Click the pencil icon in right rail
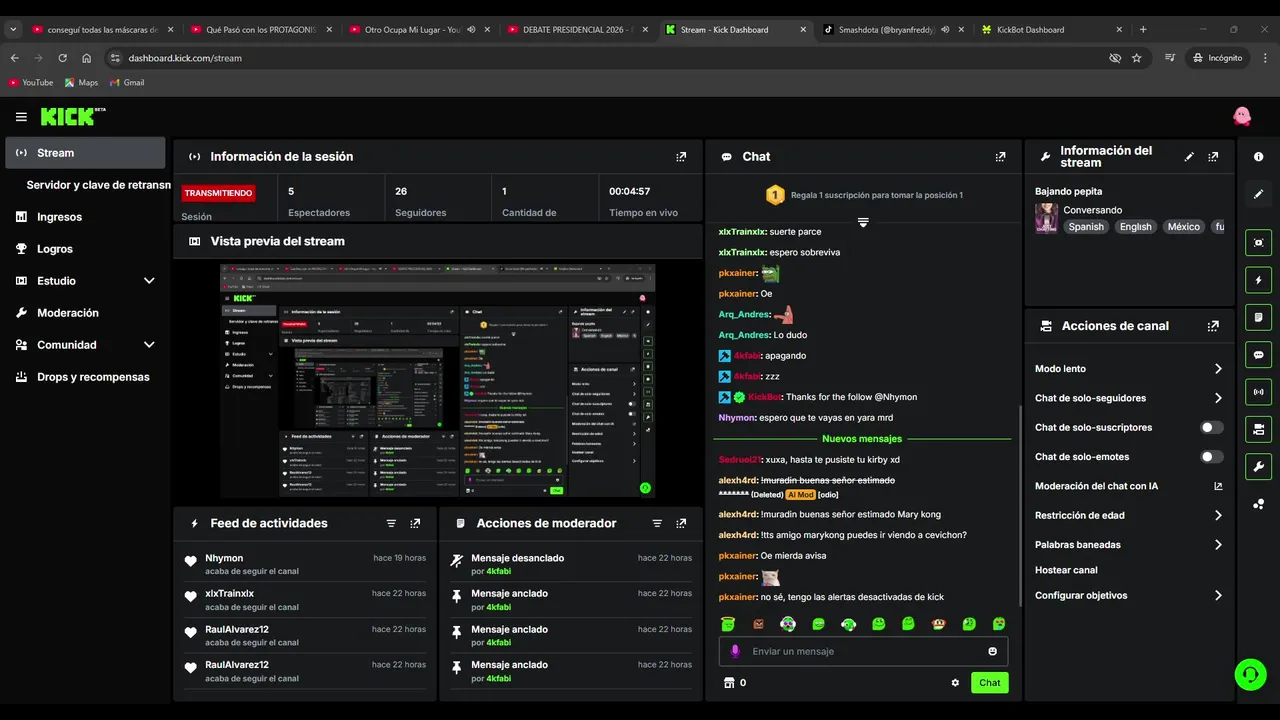The width and height of the screenshot is (1280, 720). pyautogui.click(x=1258, y=194)
